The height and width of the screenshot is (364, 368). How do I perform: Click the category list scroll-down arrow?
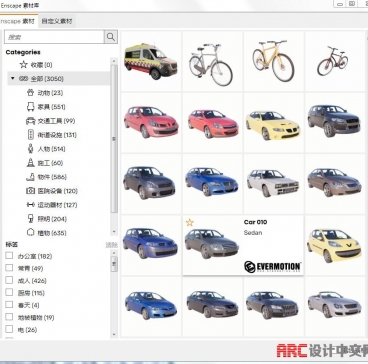pyautogui.click(x=114, y=232)
